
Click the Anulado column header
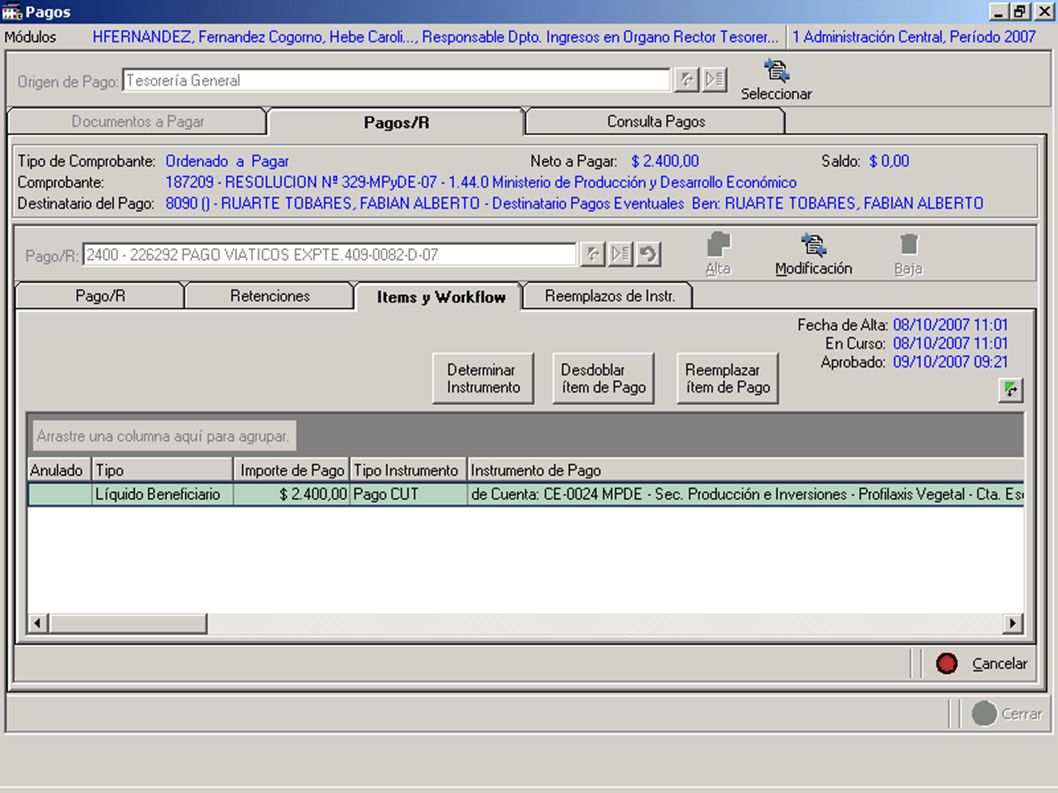59,470
